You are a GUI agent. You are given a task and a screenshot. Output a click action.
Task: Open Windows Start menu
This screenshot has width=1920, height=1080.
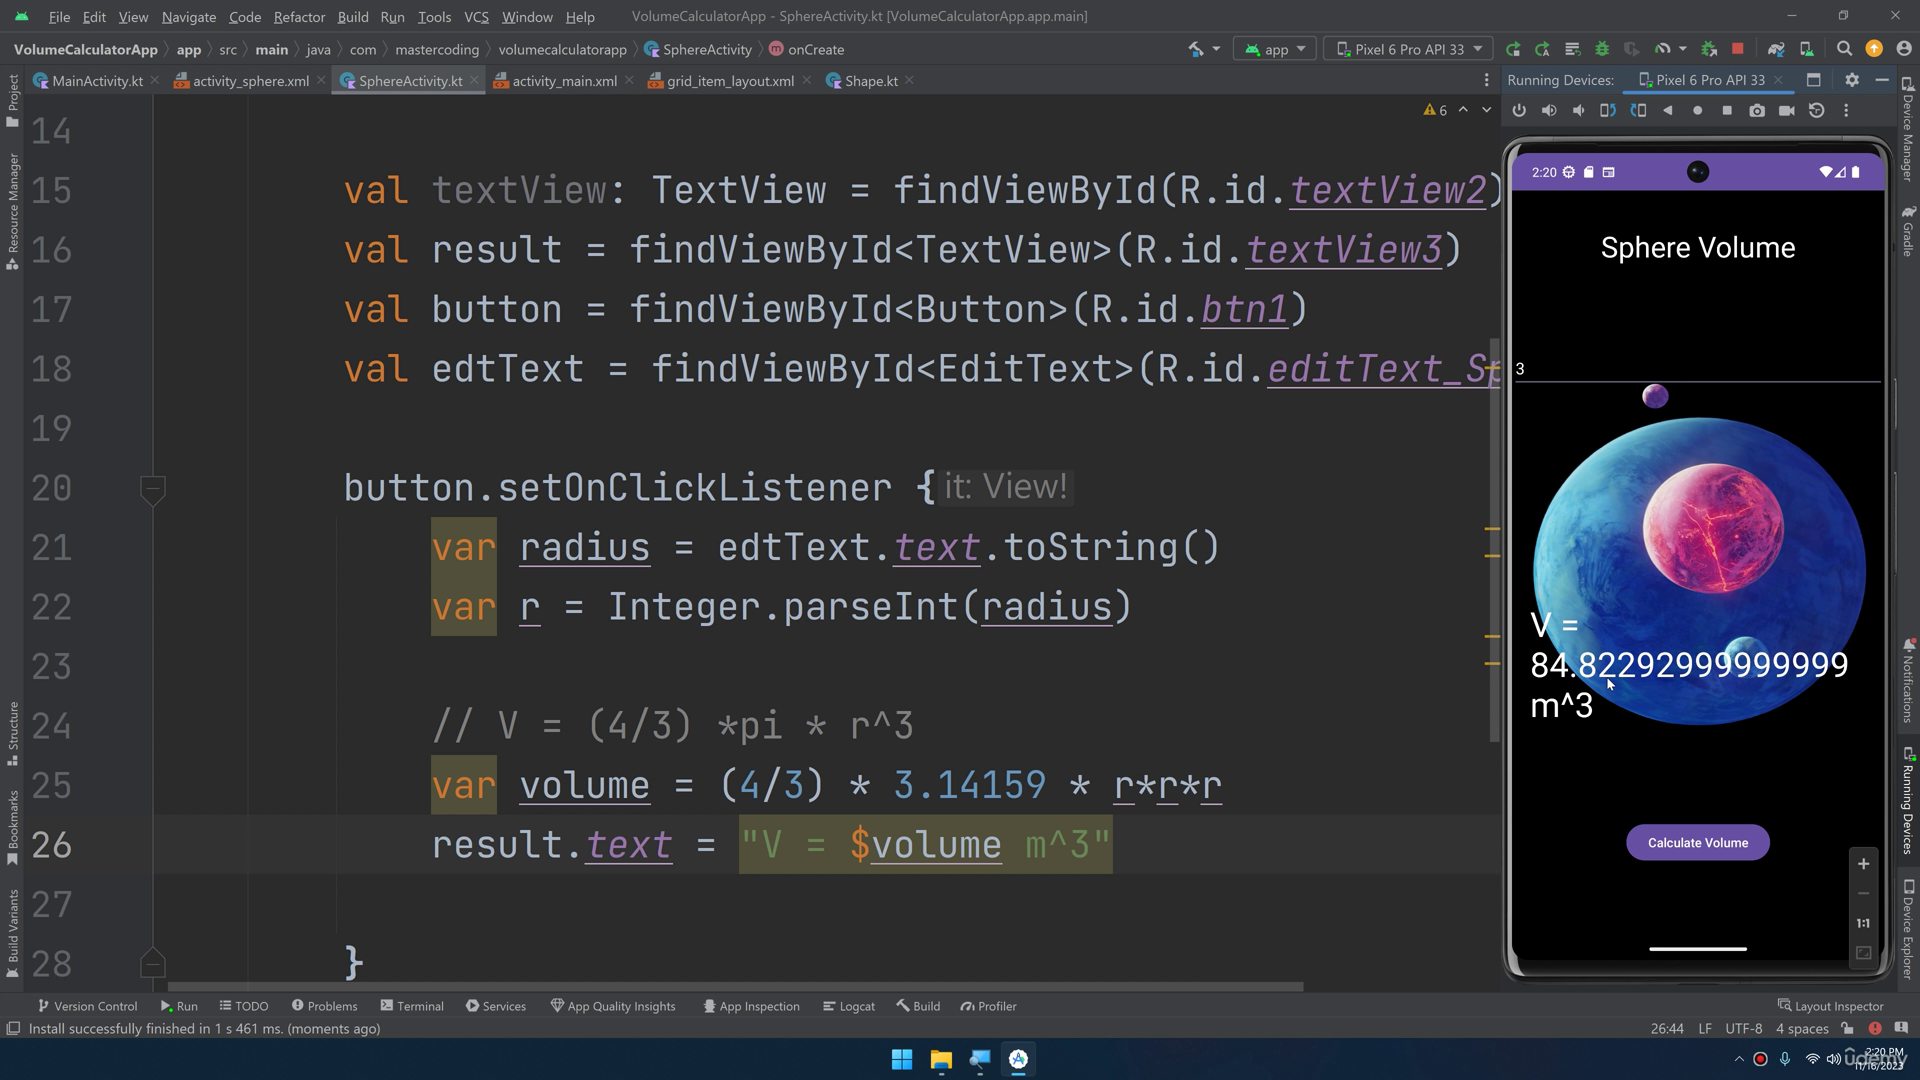tap(901, 1059)
